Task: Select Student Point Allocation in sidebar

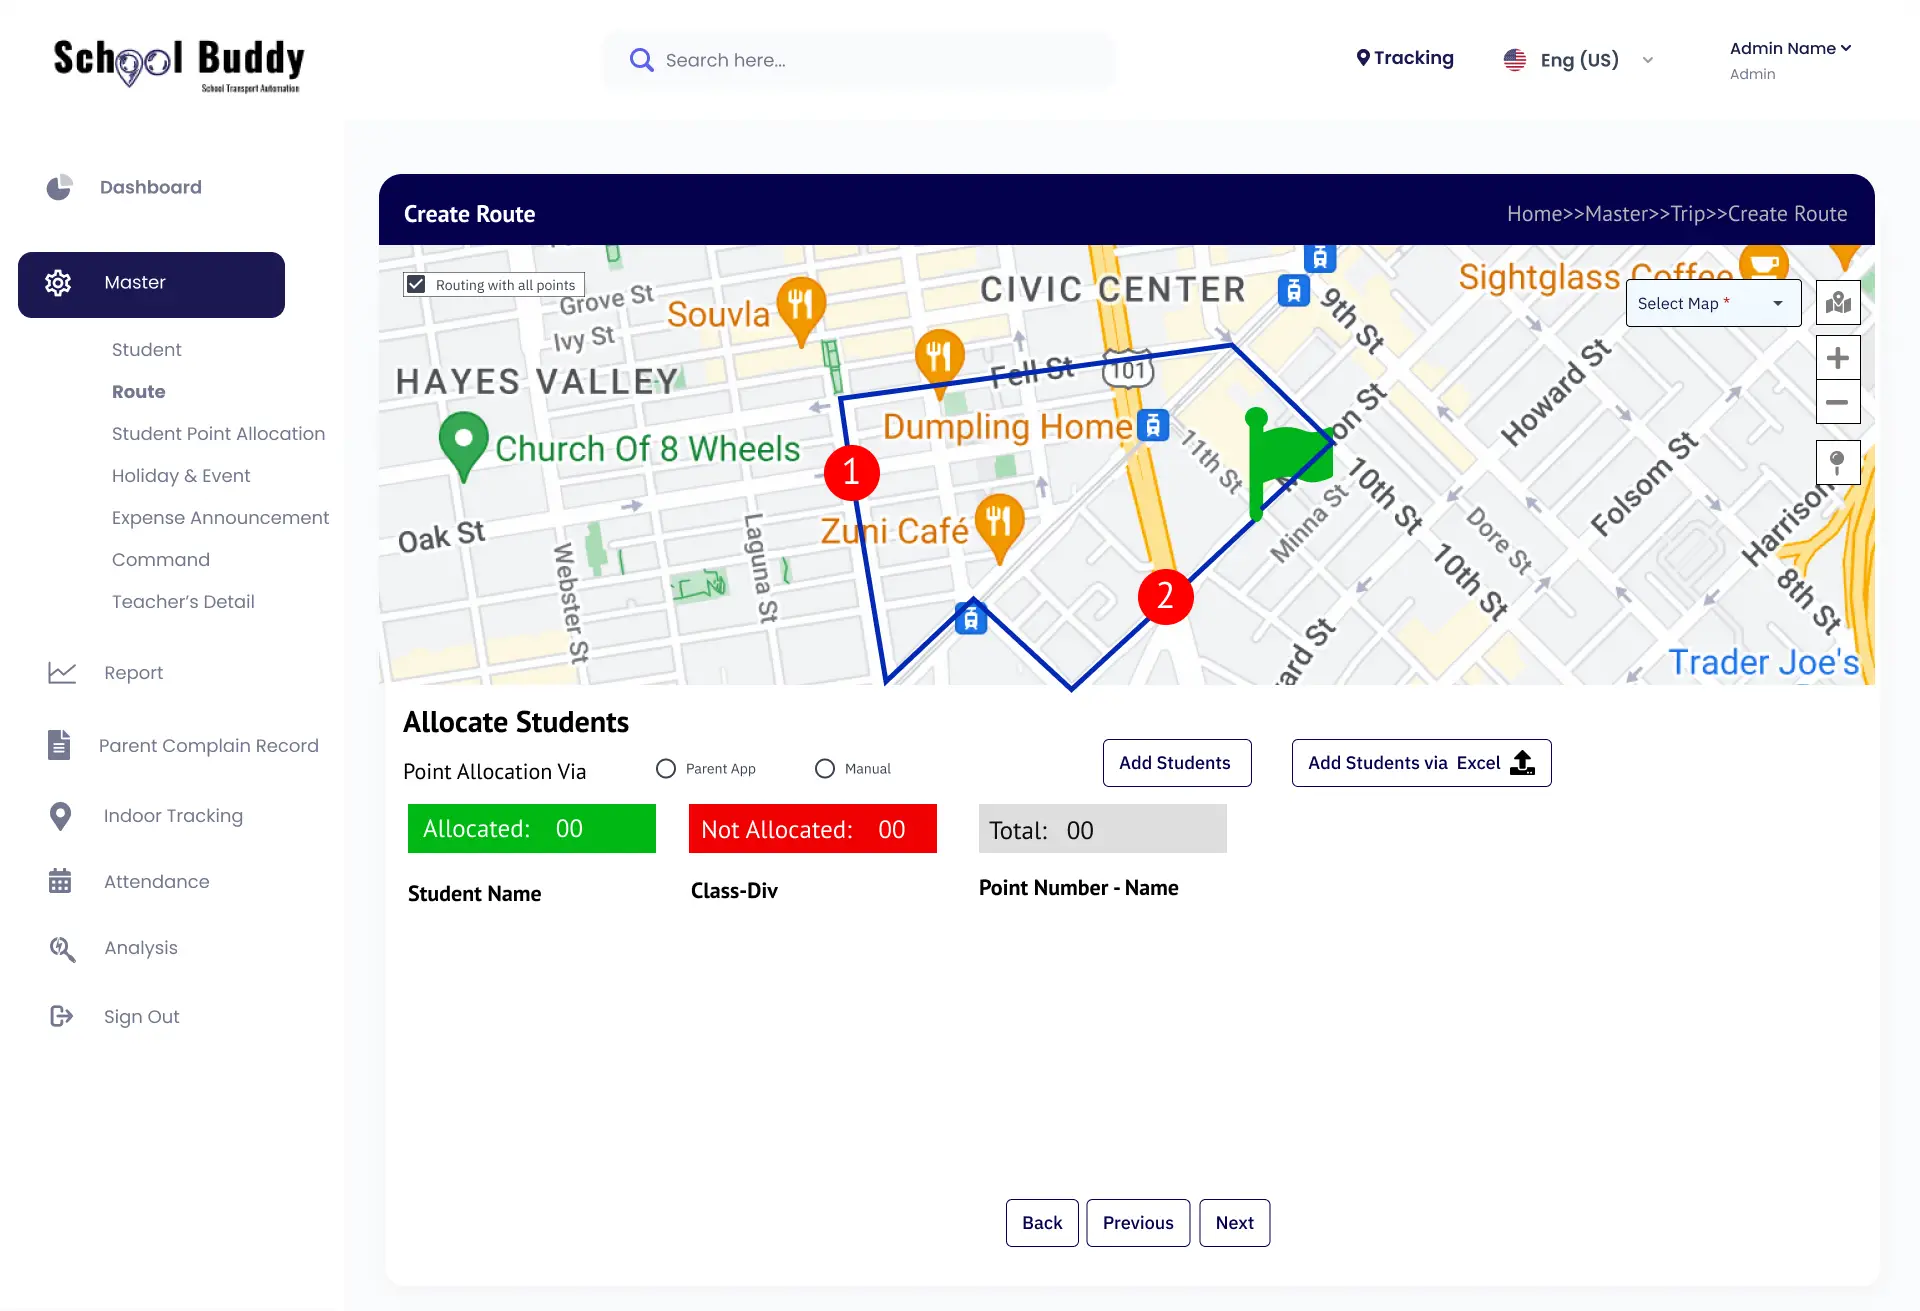Action: point(218,433)
